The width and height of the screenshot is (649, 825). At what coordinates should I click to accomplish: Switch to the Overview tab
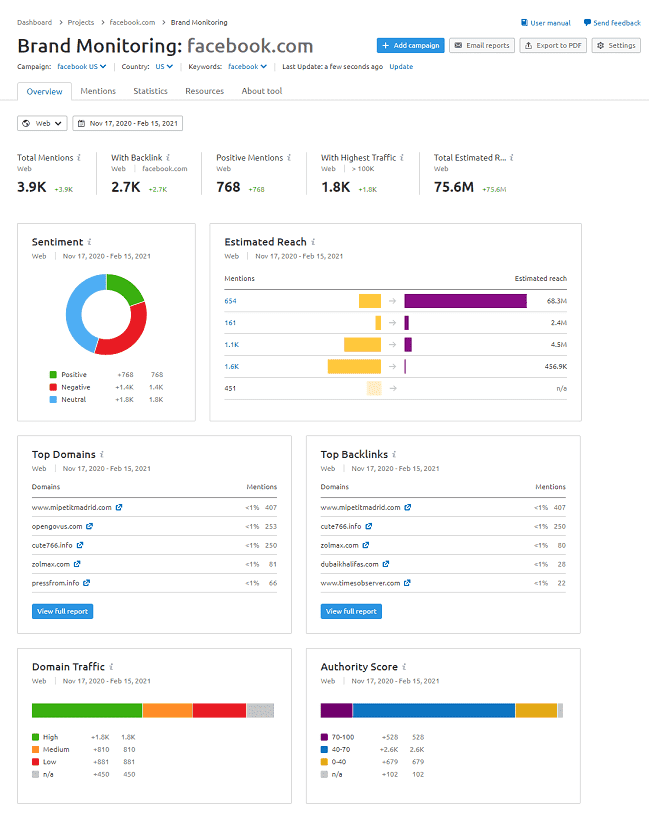tap(44, 92)
